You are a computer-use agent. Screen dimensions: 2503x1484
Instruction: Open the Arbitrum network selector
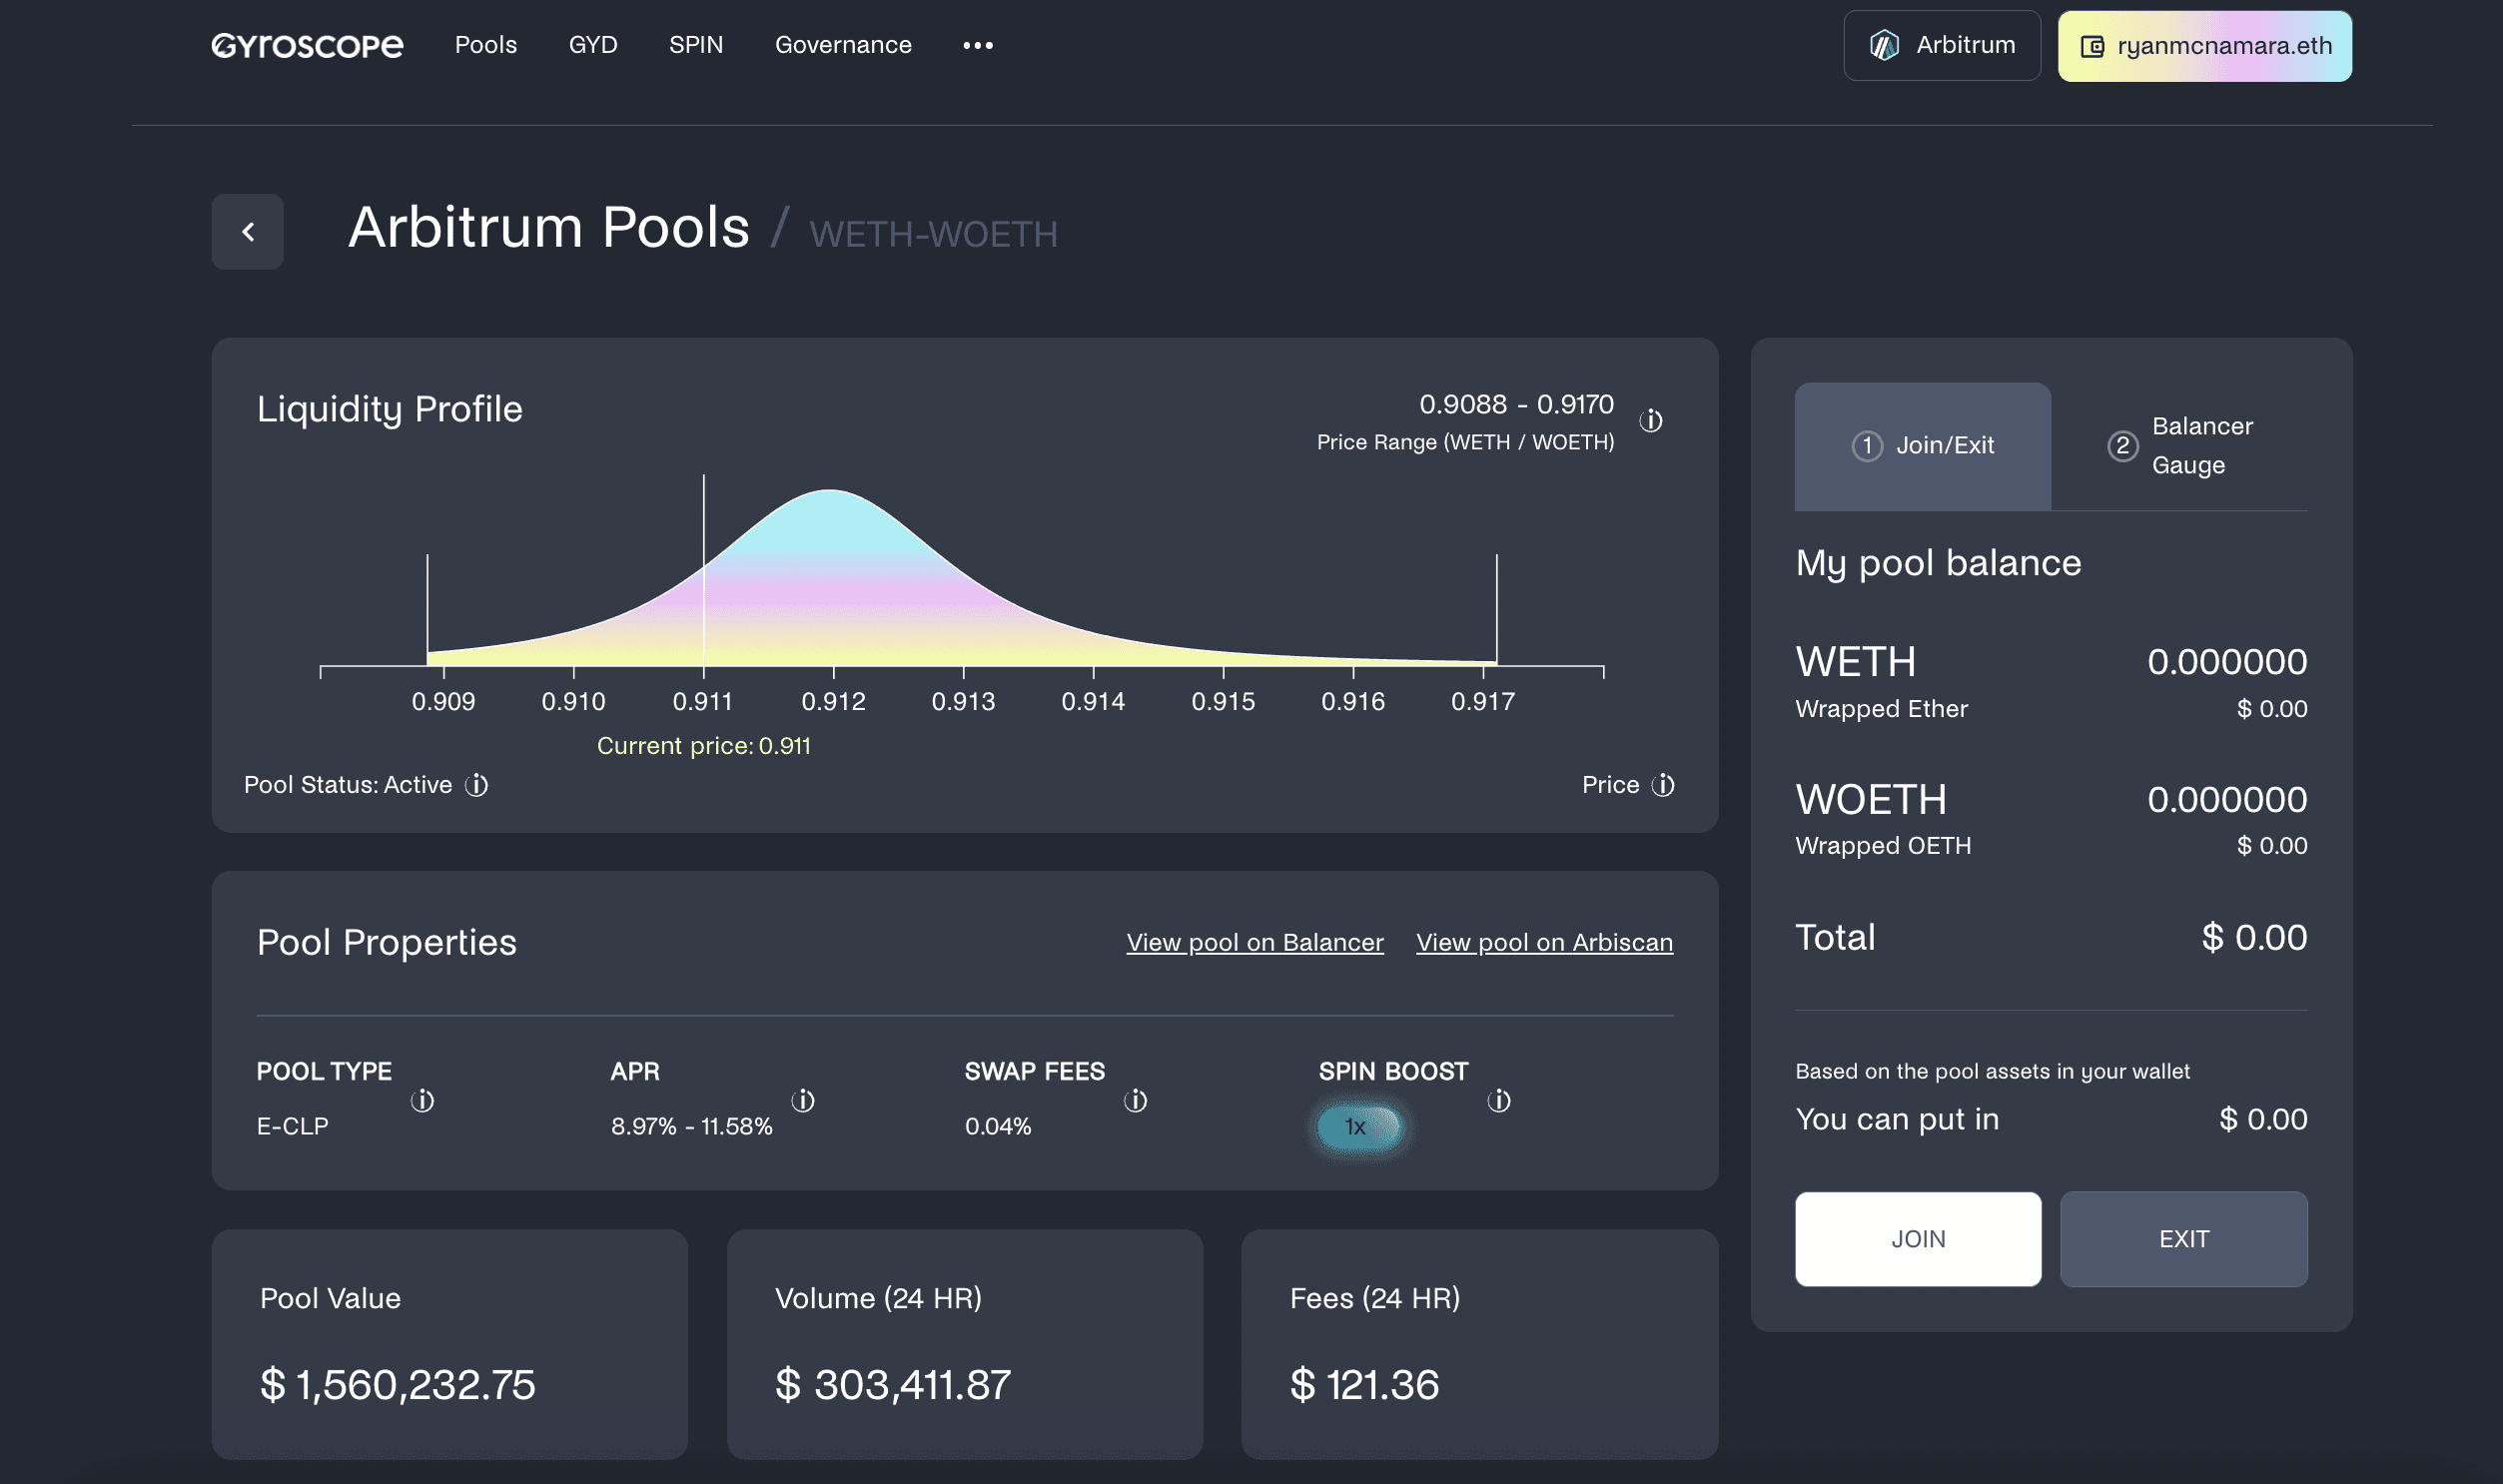[1942, 45]
